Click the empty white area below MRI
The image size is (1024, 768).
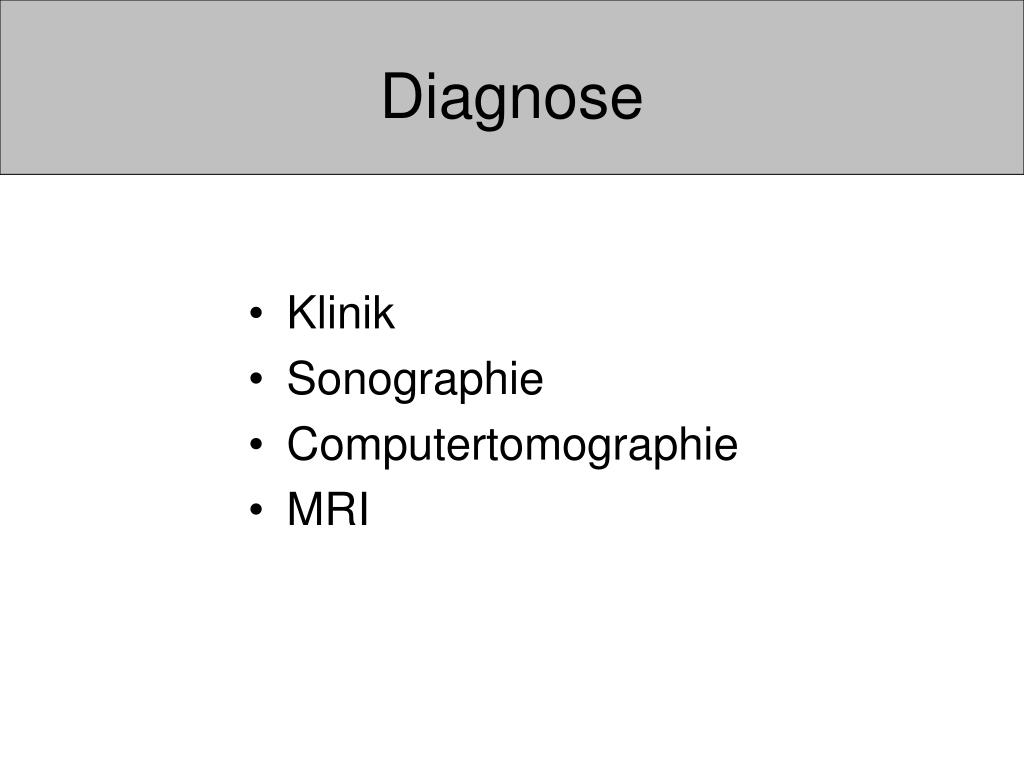click(x=512, y=640)
